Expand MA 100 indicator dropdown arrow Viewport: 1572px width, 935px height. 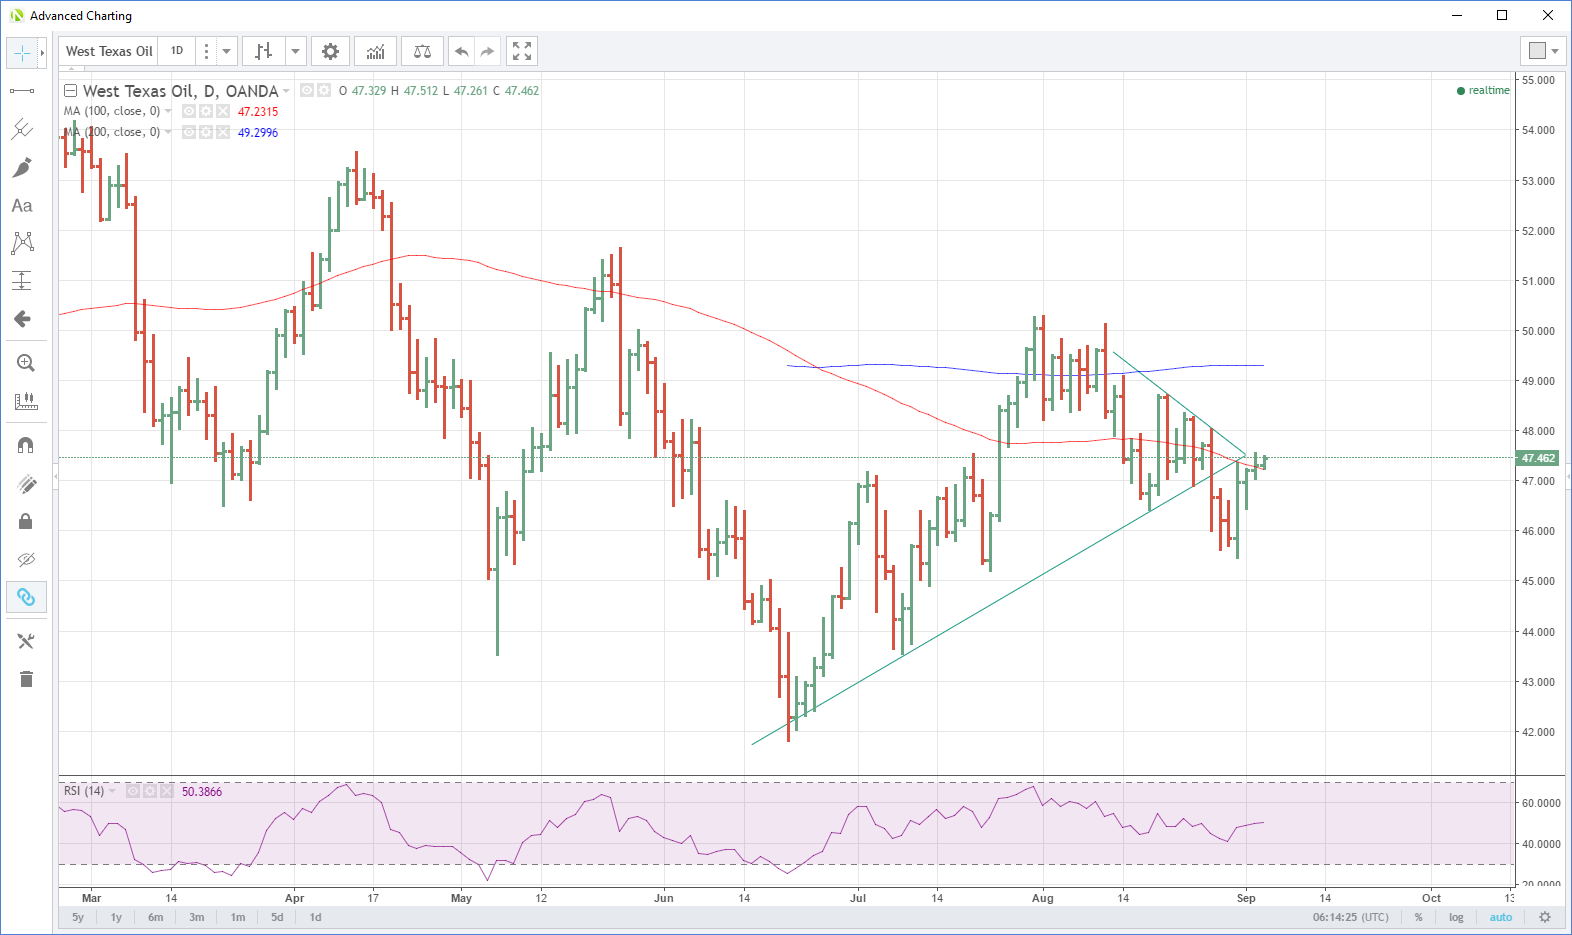coord(168,111)
